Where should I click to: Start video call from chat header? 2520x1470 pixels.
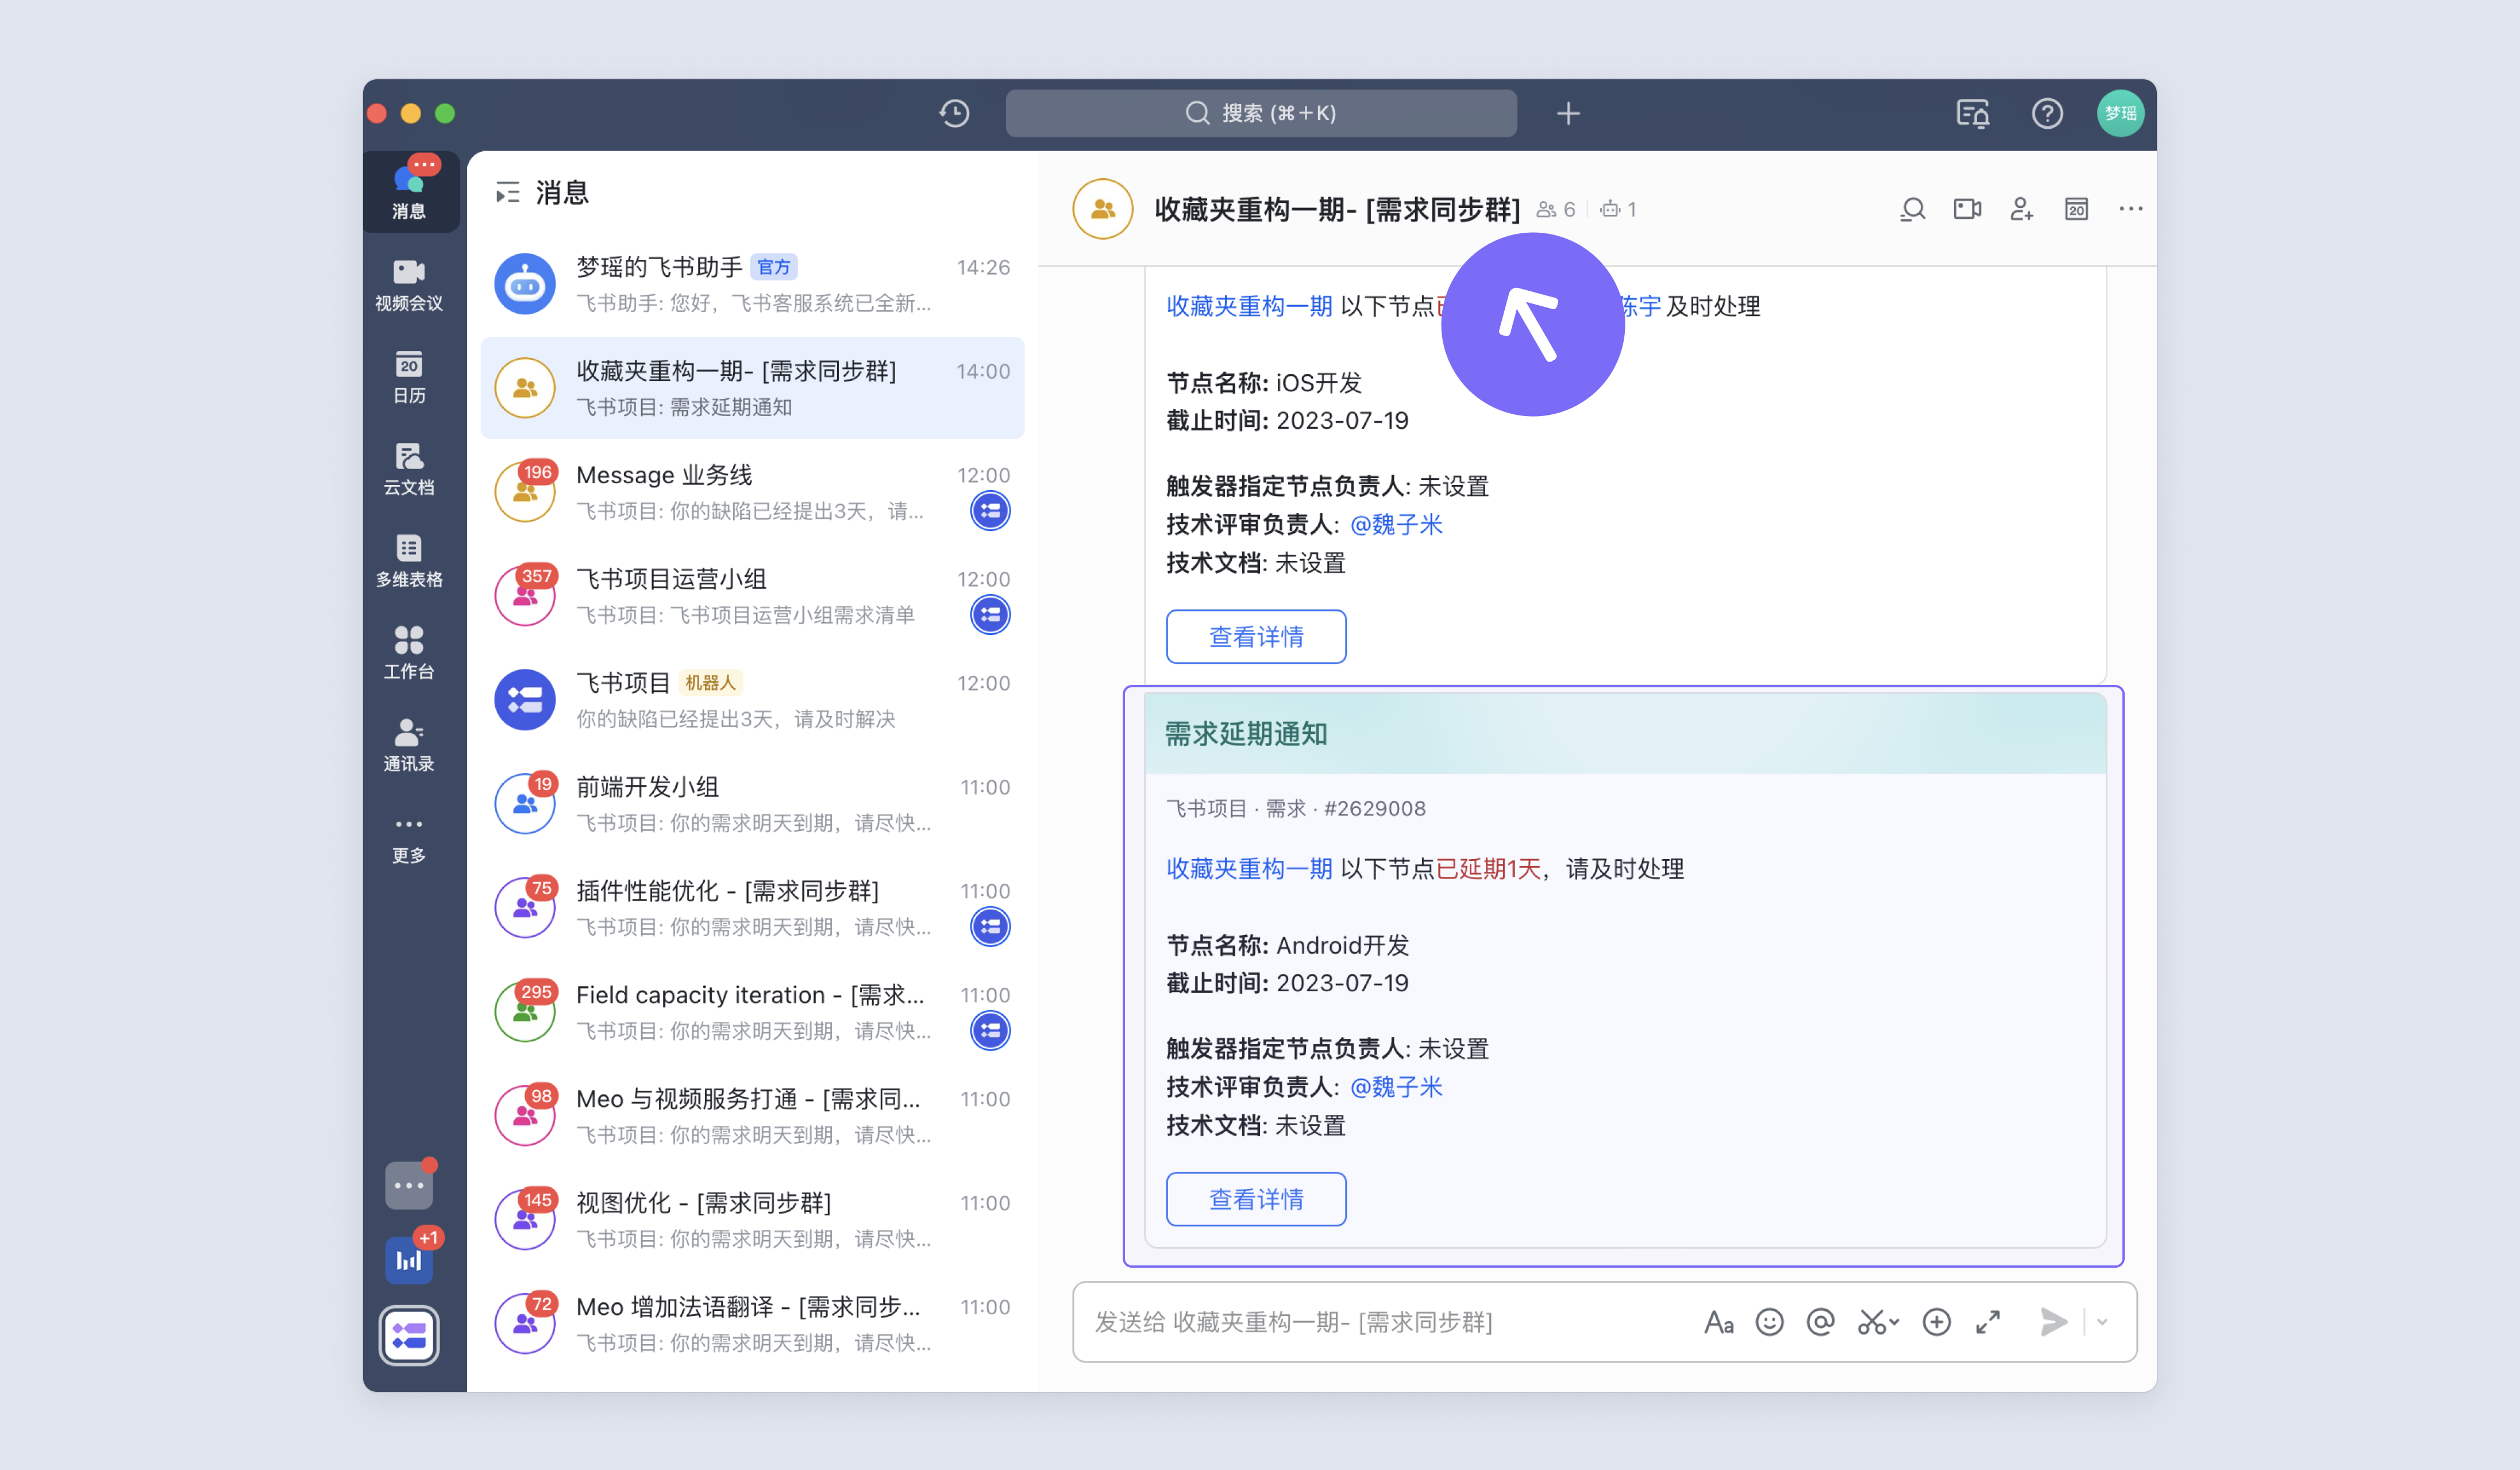pyautogui.click(x=1967, y=209)
